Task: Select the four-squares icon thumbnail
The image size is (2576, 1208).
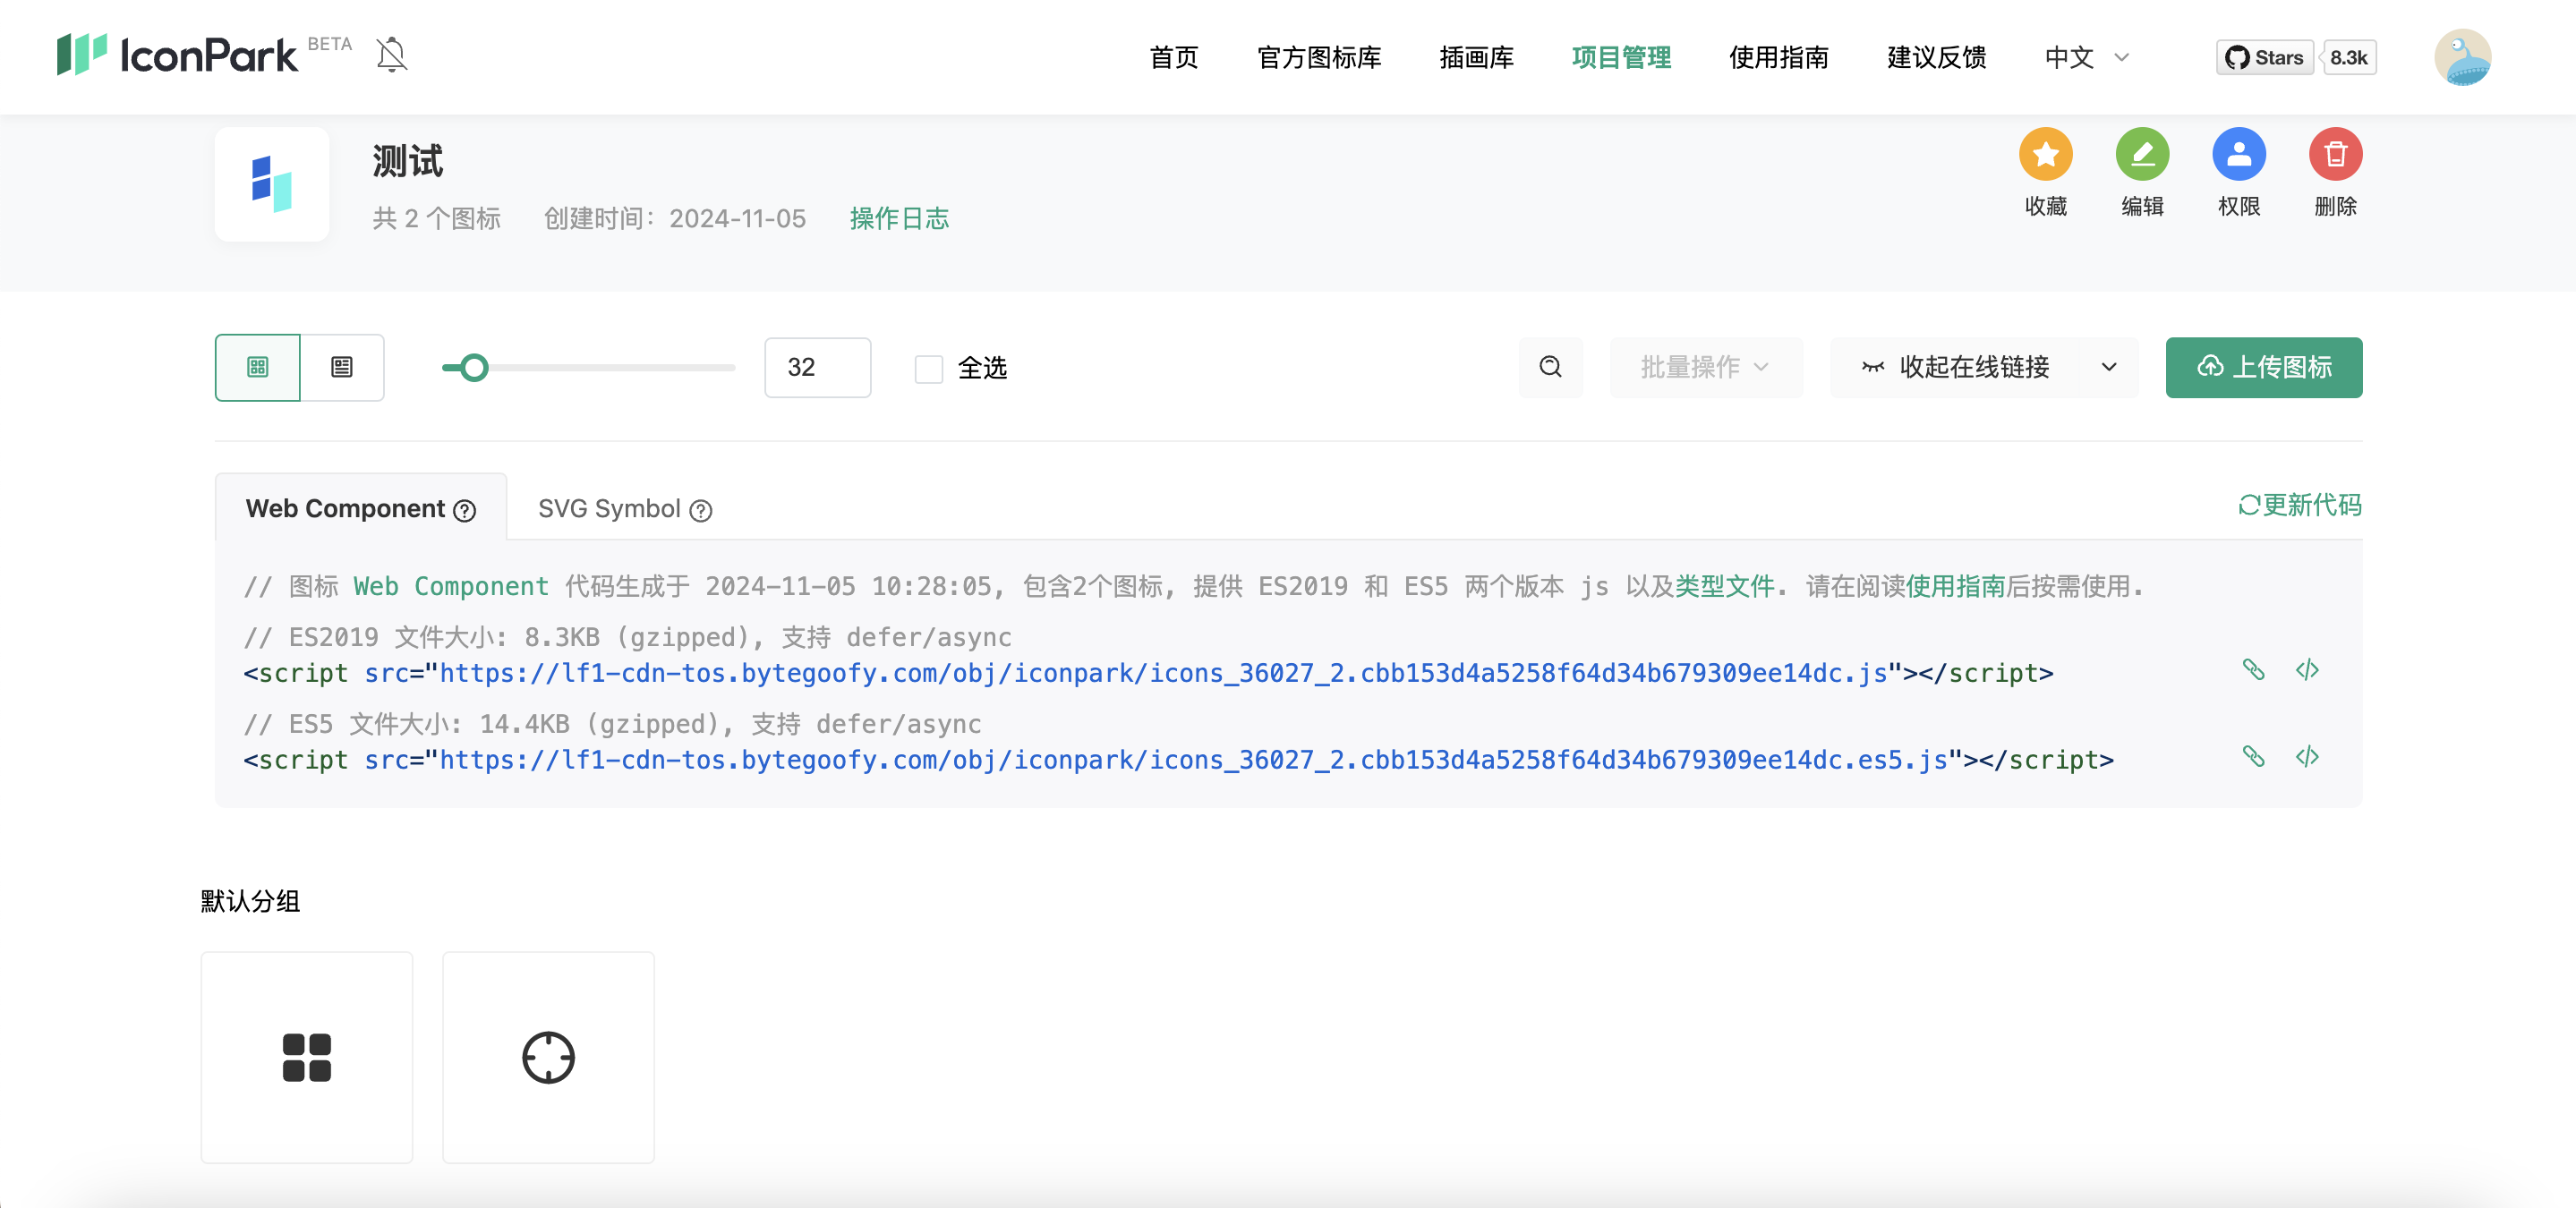Action: [x=306, y=1057]
